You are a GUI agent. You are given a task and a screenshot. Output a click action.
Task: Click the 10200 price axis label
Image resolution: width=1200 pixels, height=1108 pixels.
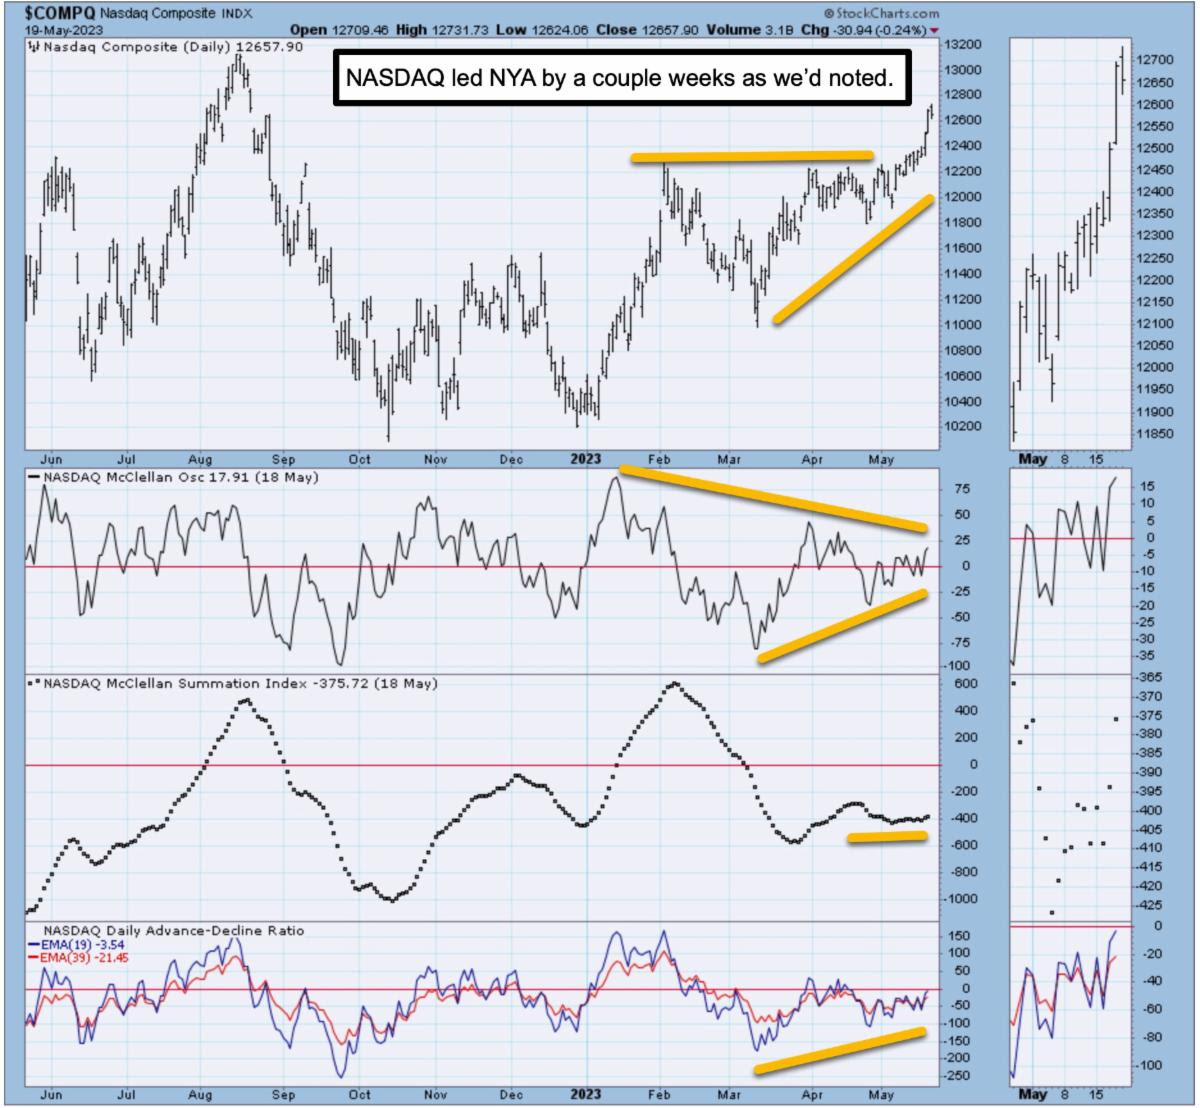coord(964,426)
